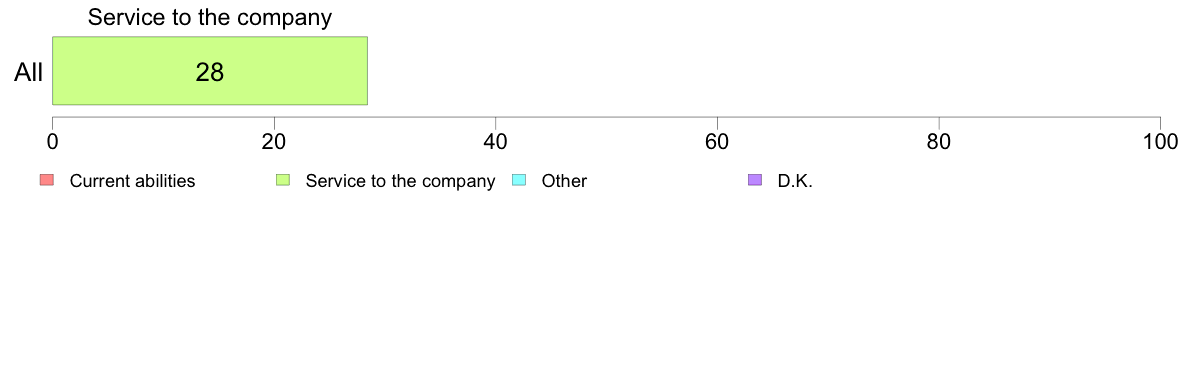Click the 60 axis tick label
The height and width of the screenshot is (368, 1188).
click(x=717, y=142)
